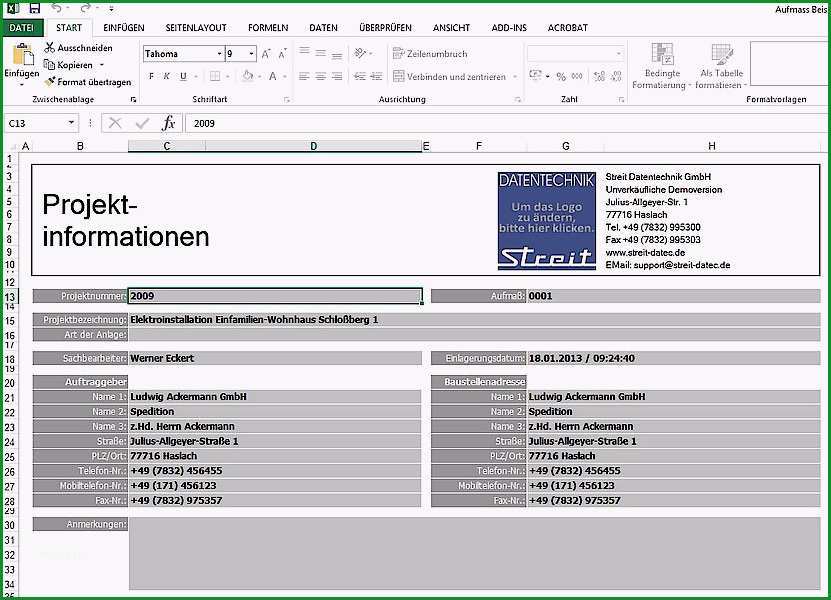Select cell with Werner Eckert
Image resolution: width=831 pixels, height=600 pixels.
coord(275,358)
